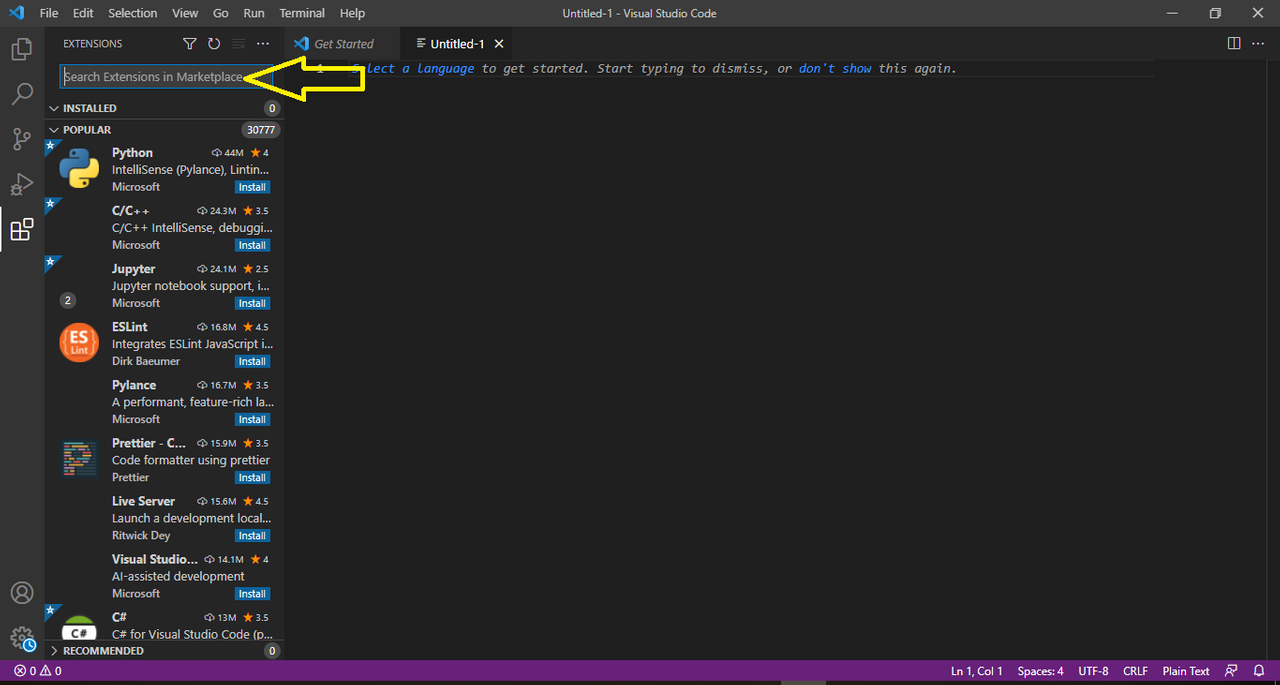Click the C/C++ extension name
This screenshot has height=685, width=1280.
pyautogui.click(x=131, y=211)
